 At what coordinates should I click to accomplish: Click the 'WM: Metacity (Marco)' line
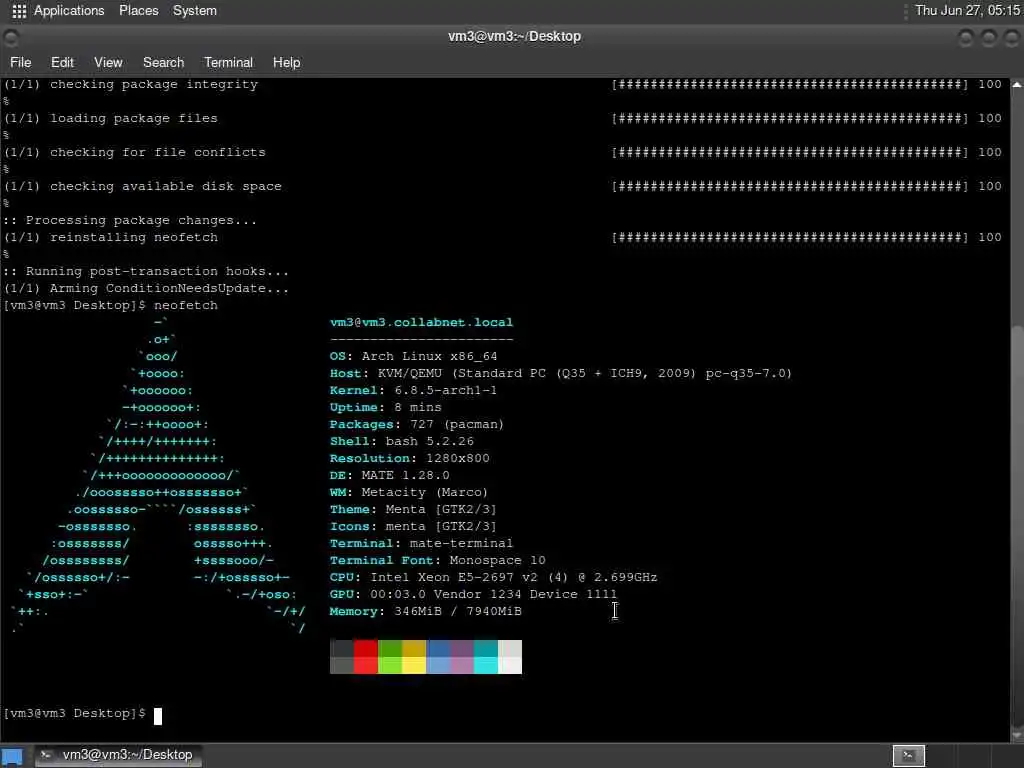coord(409,492)
